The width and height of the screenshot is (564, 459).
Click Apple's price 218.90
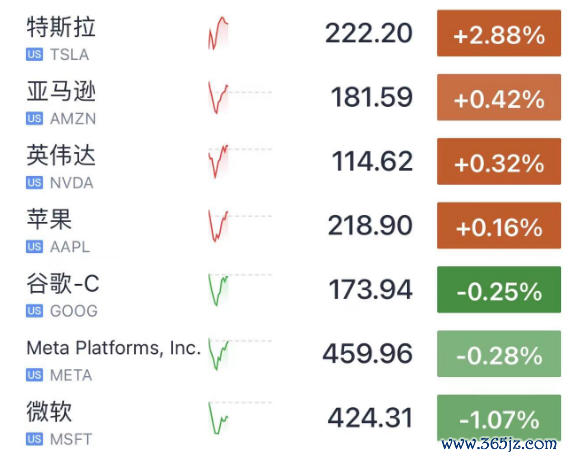(x=370, y=226)
